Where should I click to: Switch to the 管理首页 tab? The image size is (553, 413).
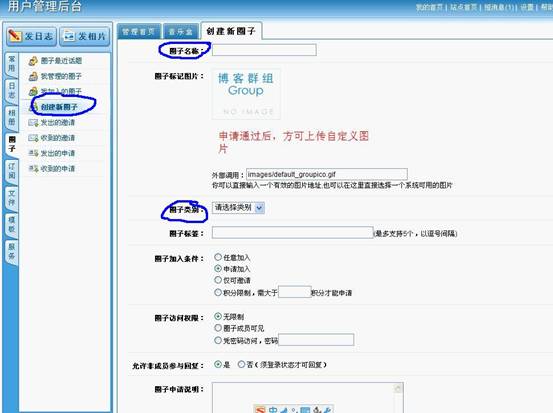139,31
